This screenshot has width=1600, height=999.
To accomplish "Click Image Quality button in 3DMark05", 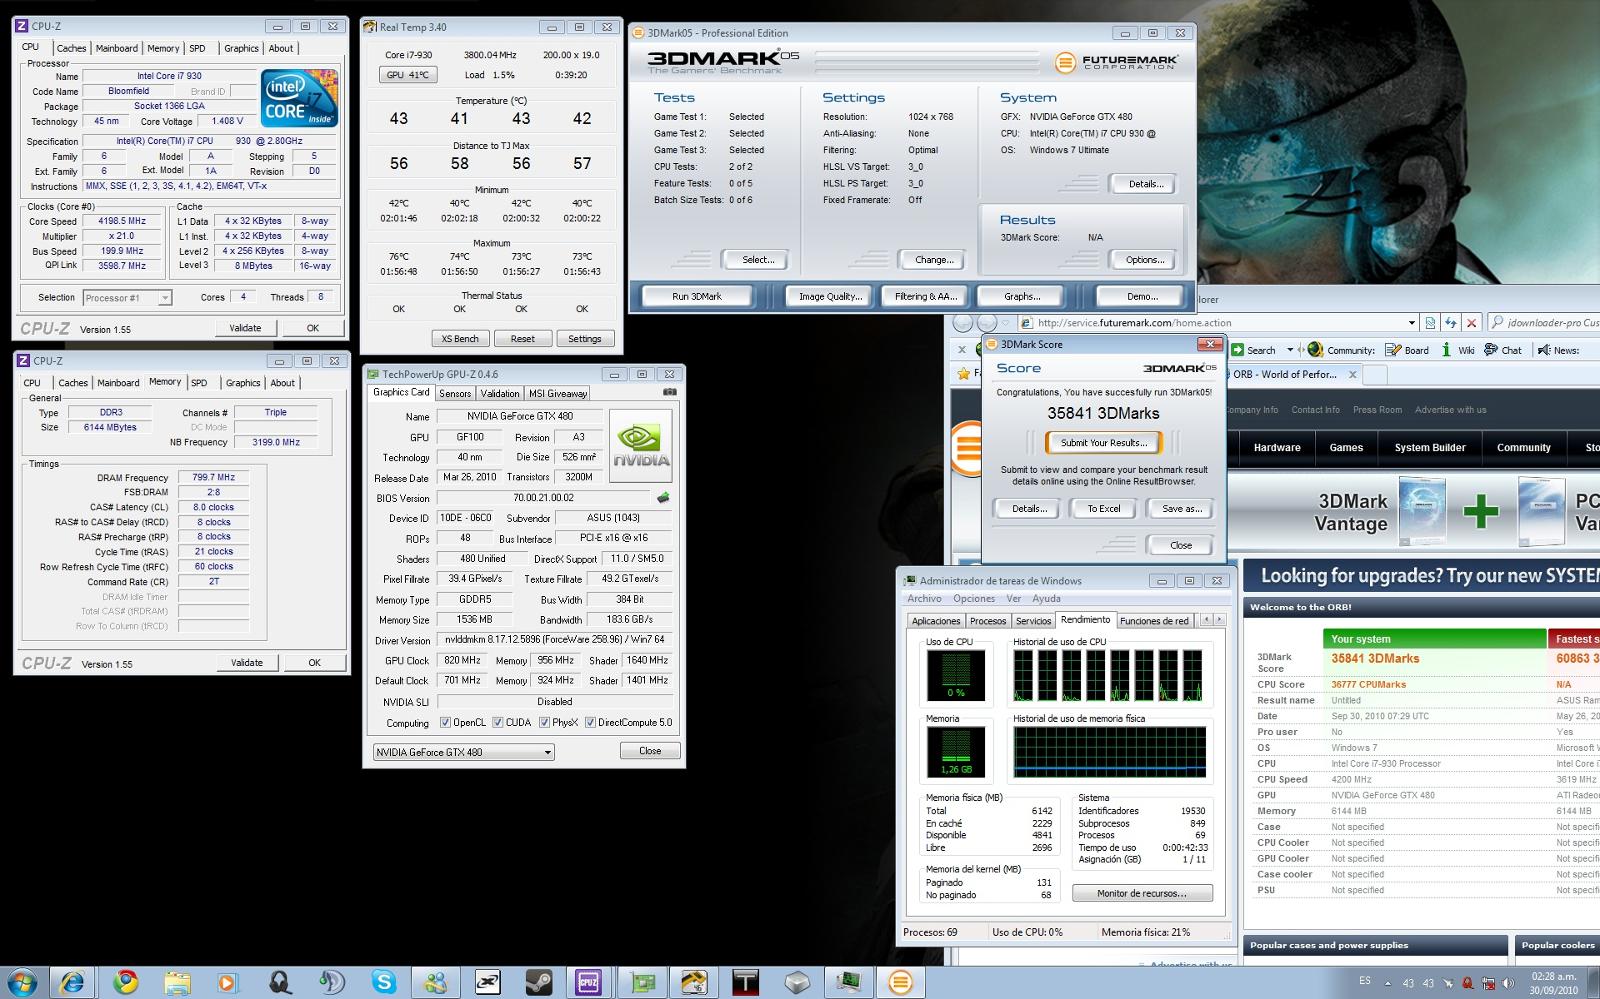I will click(830, 296).
